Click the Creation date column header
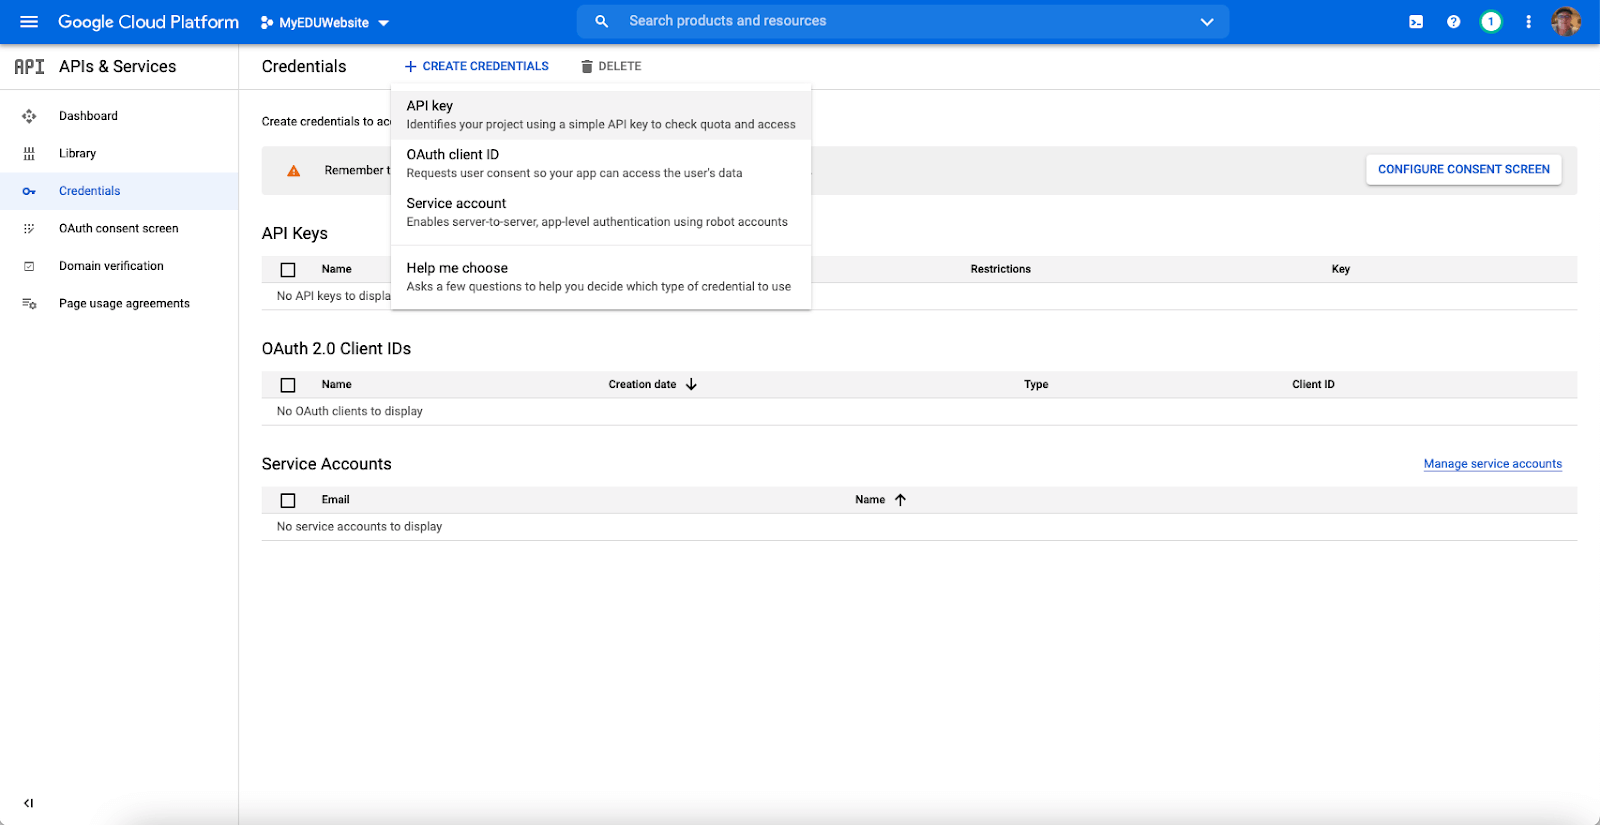 pyautogui.click(x=642, y=385)
